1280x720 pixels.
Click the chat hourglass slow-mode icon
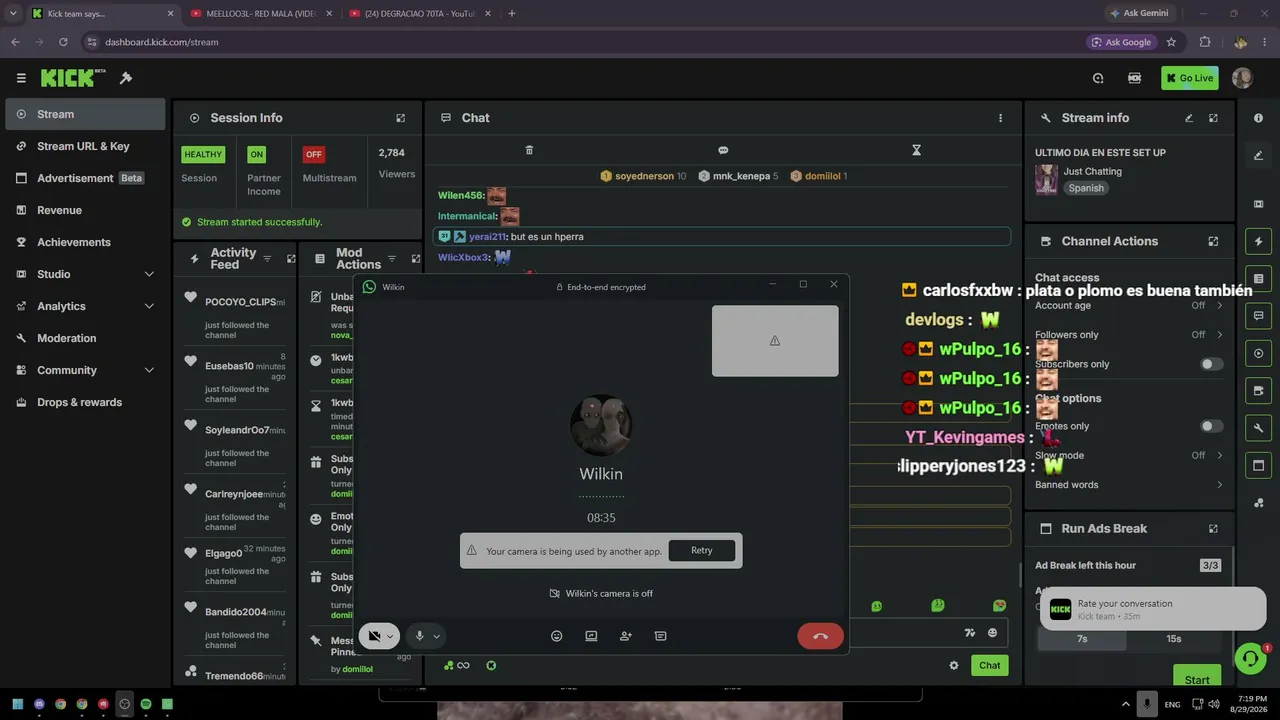pyautogui.click(x=916, y=150)
